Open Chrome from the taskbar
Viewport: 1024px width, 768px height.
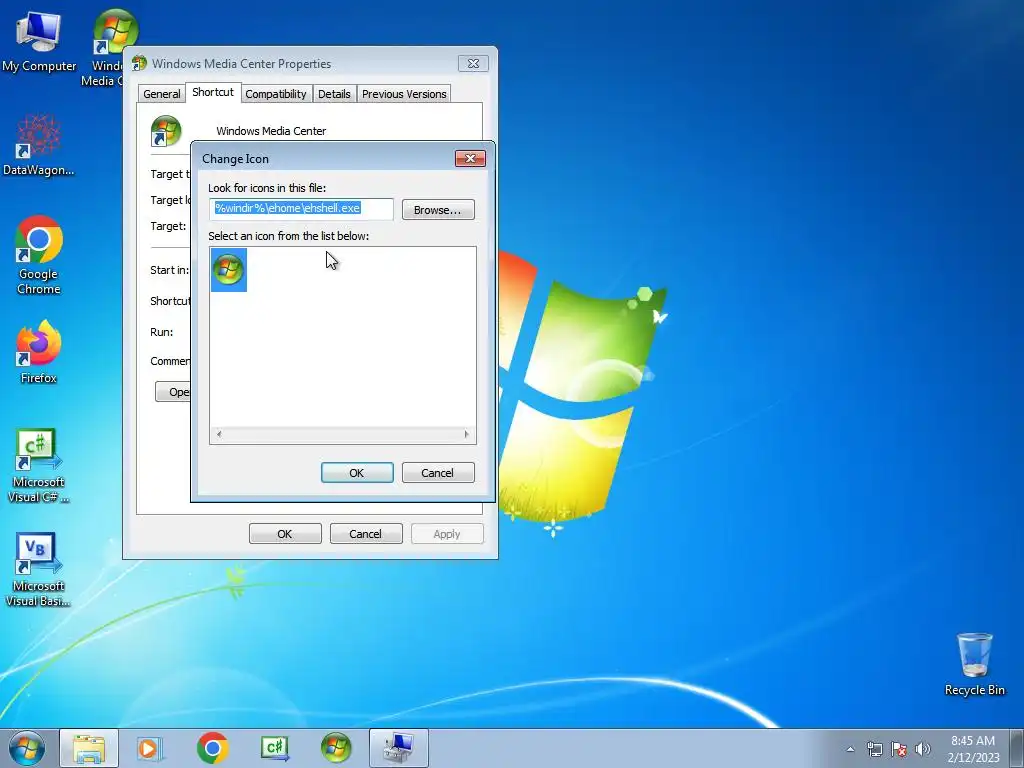click(x=212, y=748)
